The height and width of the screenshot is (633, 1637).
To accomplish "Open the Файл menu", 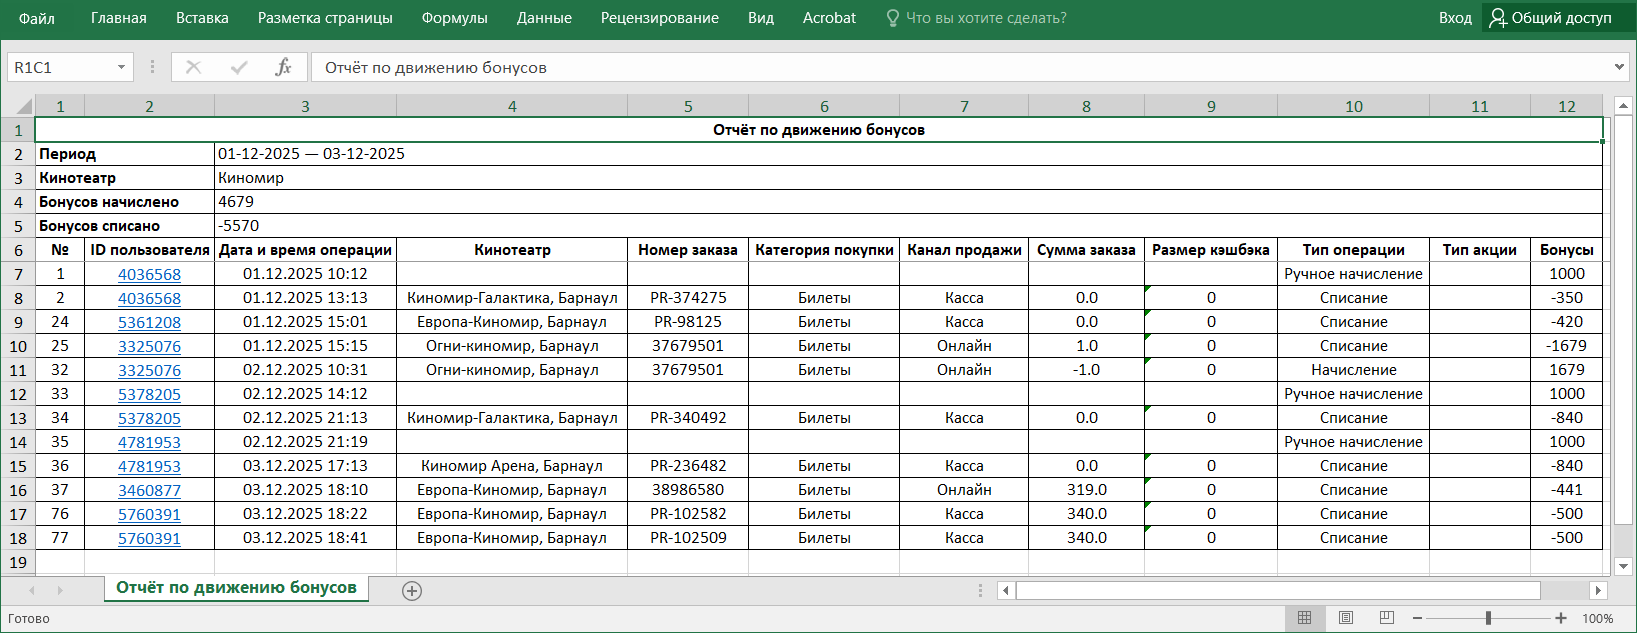I will (37, 18).
